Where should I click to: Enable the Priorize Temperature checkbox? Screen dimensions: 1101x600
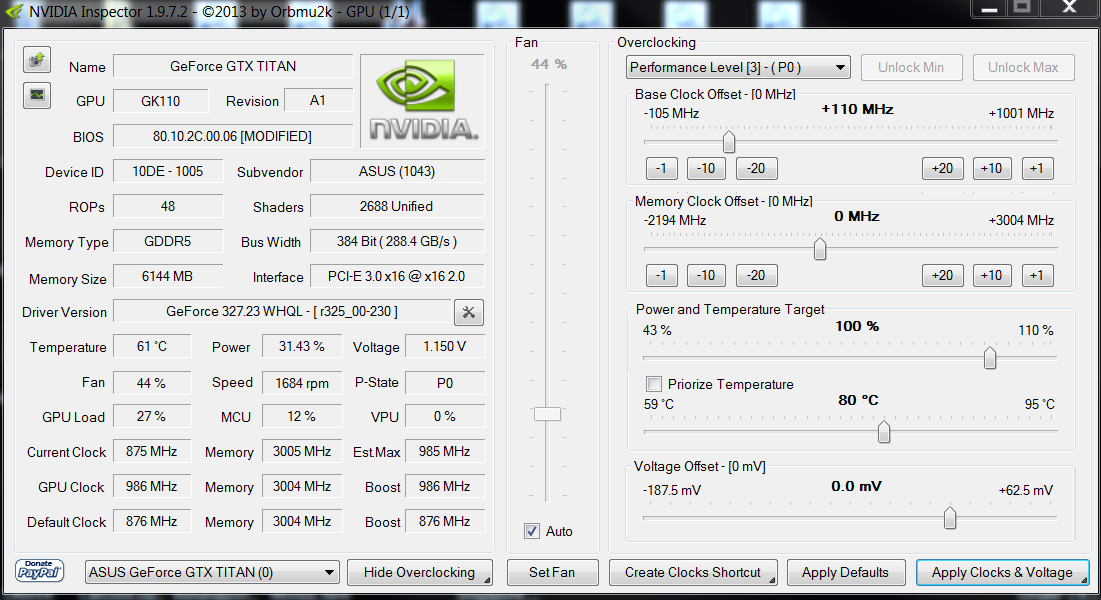pyautogui.click(x=653, y=384)
